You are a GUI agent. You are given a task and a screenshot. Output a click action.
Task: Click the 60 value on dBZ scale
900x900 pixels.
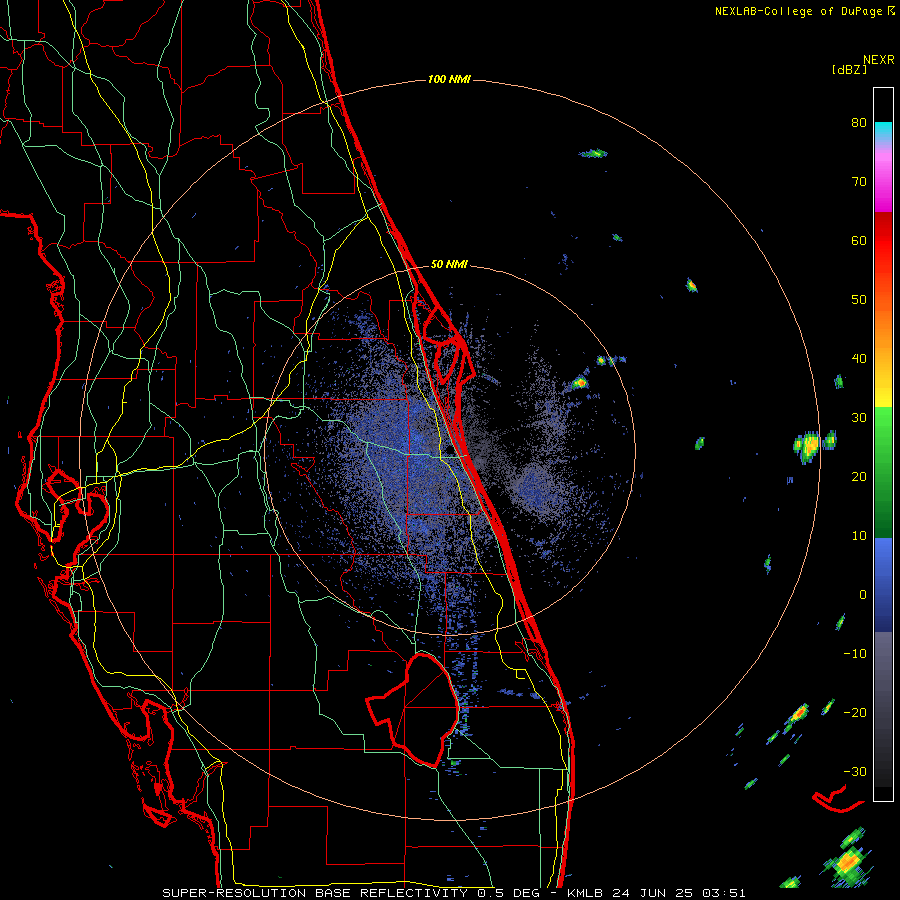(859, 241)
